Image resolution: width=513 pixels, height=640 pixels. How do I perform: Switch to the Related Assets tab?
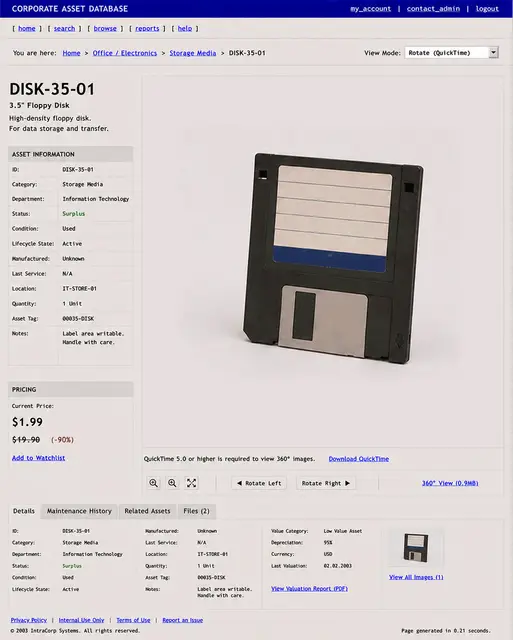coord(147,511)
